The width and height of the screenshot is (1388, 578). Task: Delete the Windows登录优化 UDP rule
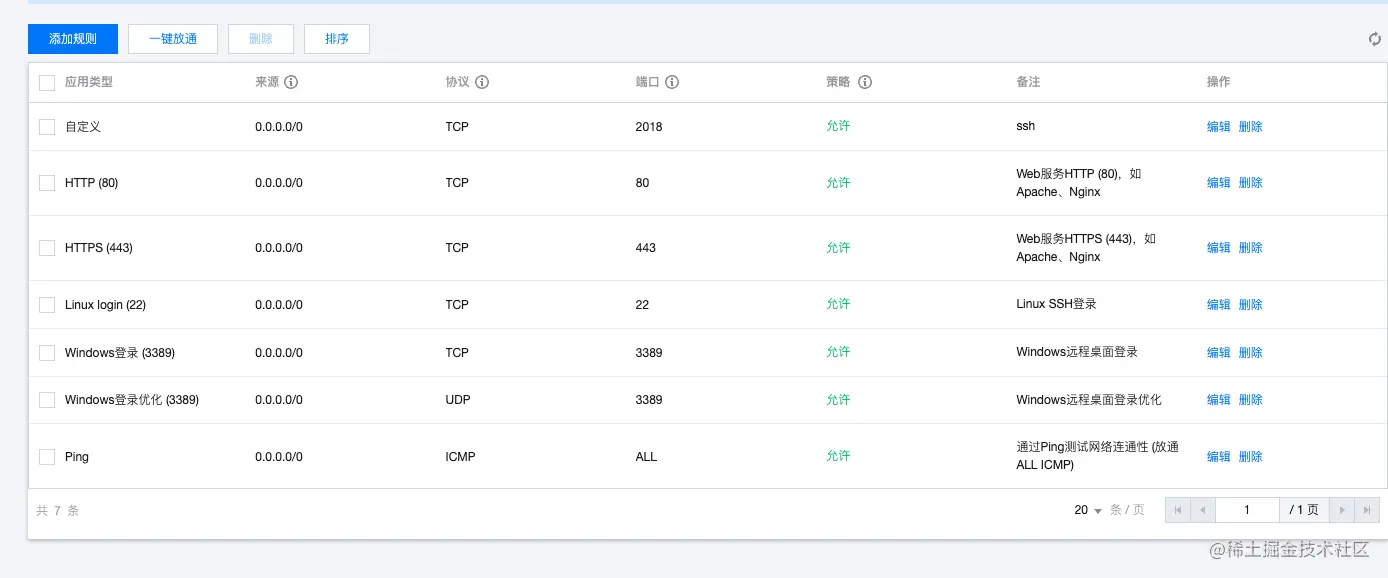pyautogui.click(x=1251, y=400)
